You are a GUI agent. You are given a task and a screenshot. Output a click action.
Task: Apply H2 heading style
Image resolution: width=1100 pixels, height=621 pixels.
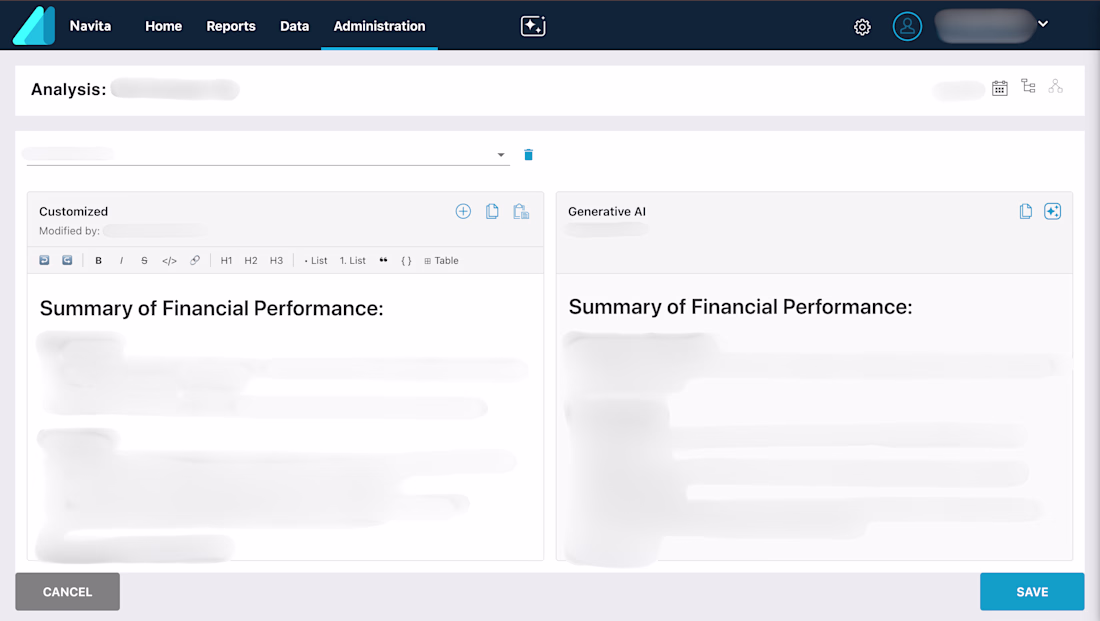(250, 260)
